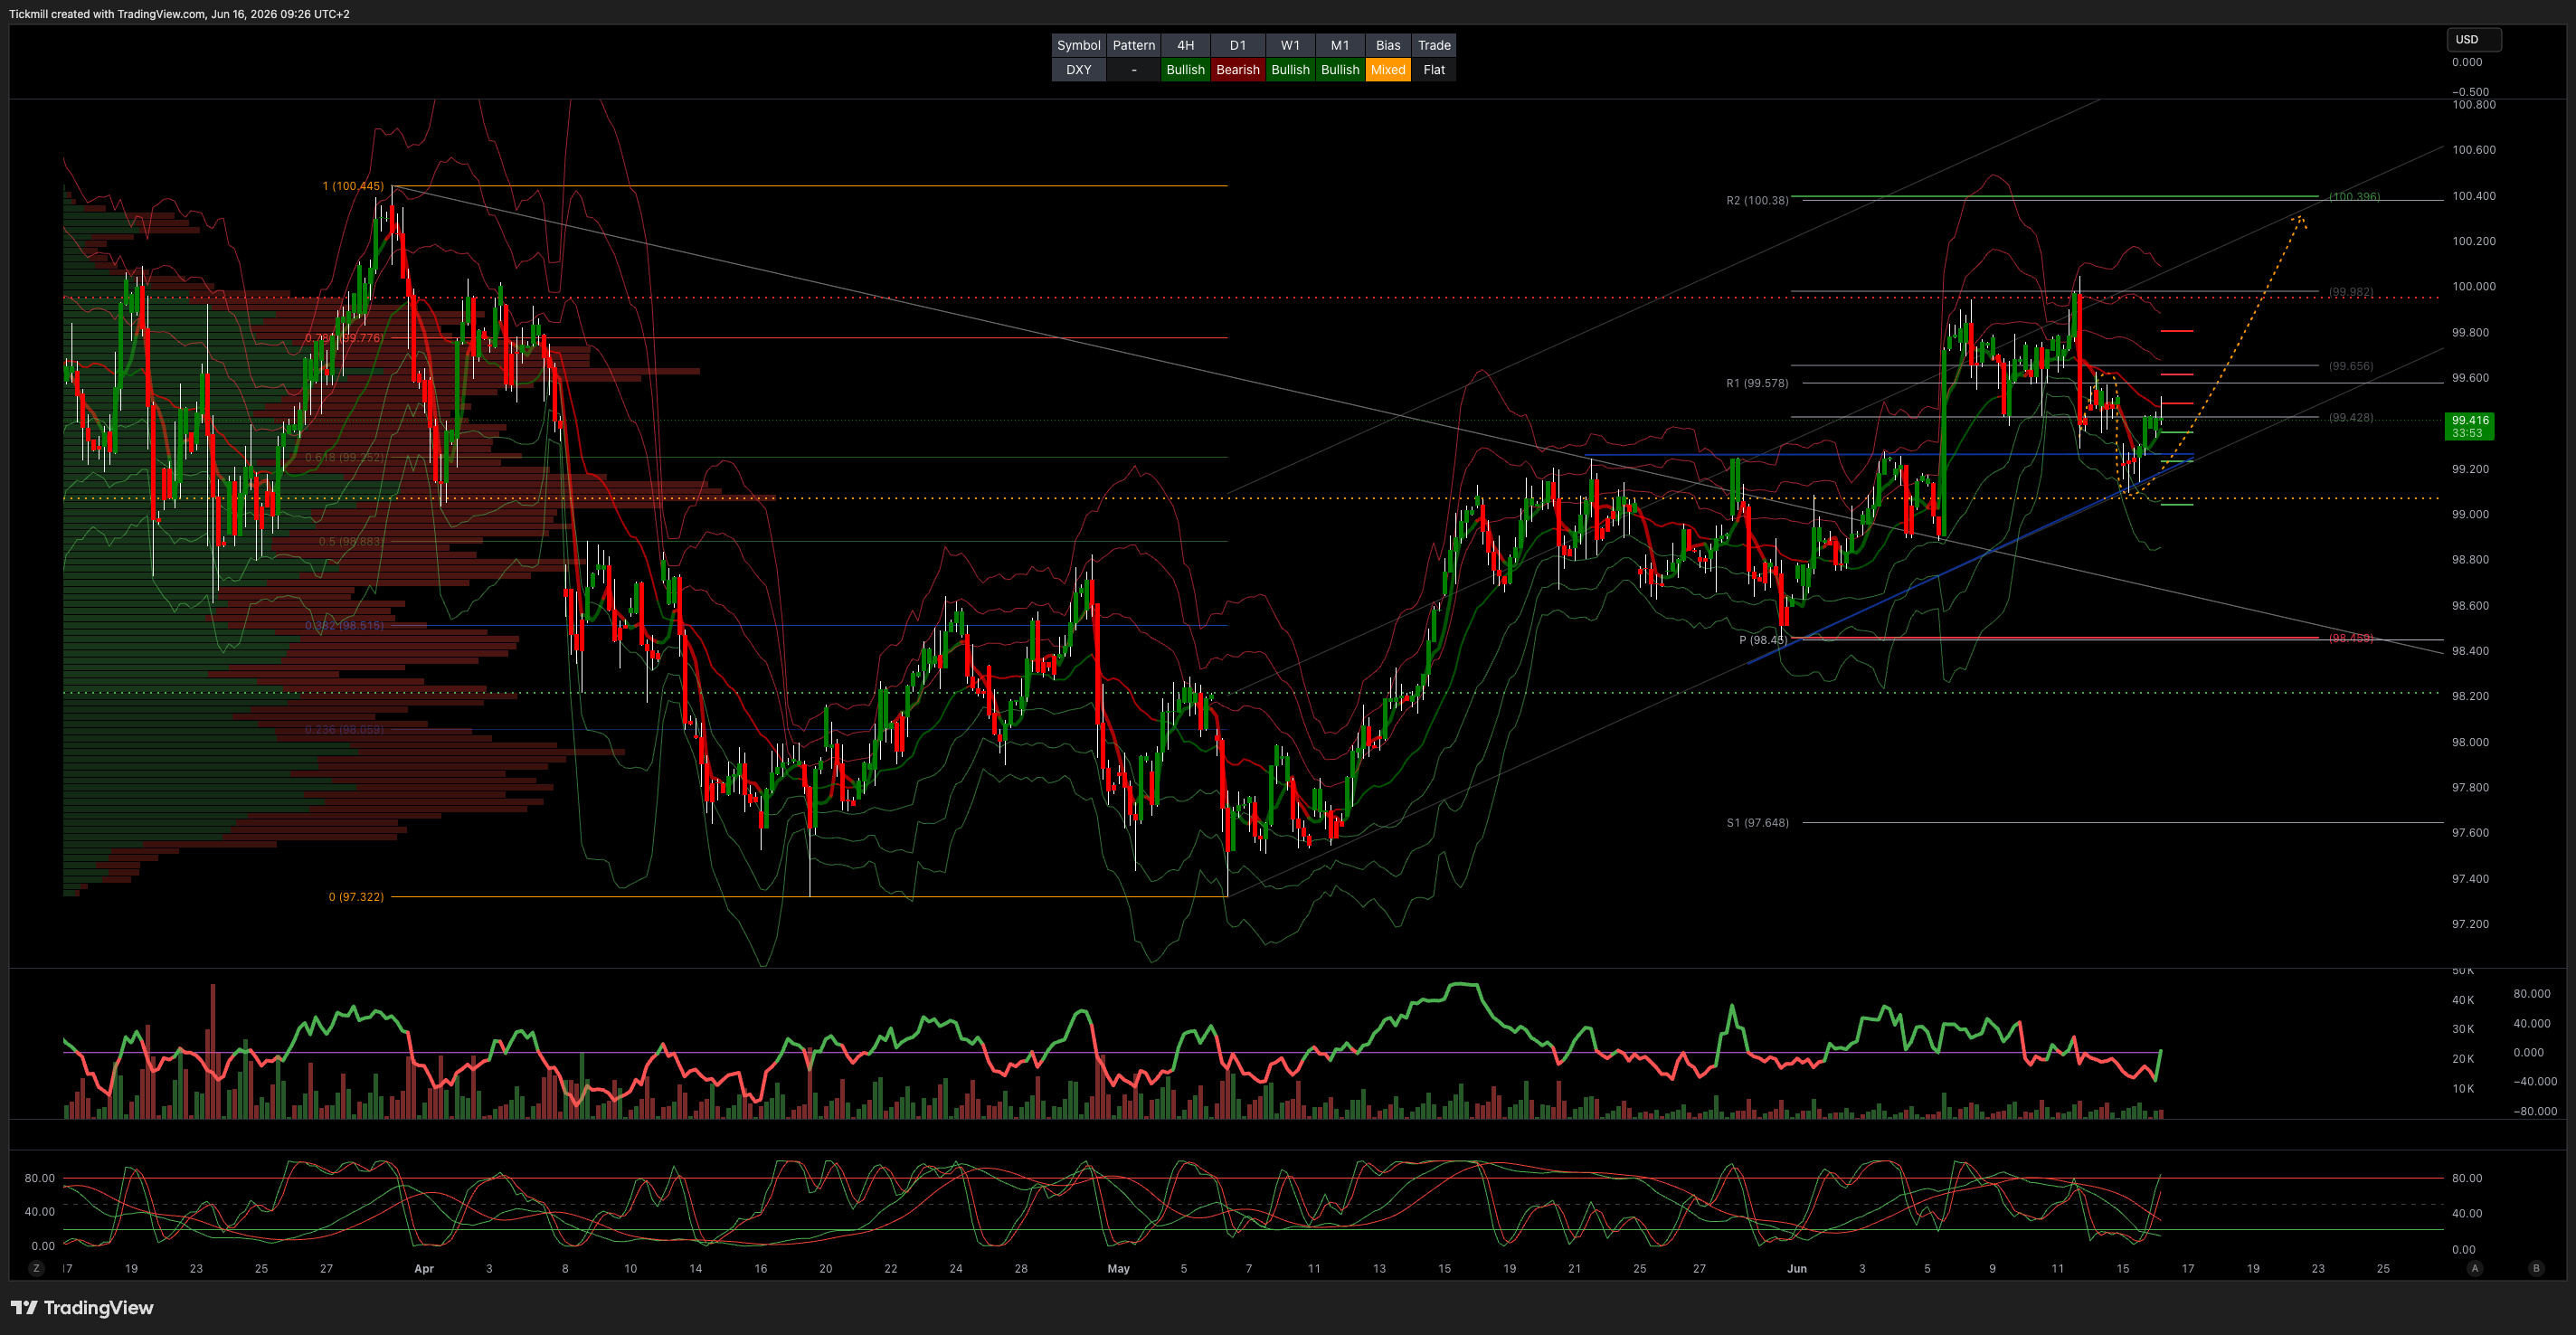Click the P (98.45) pivot label
The width and height of the screenshot is (2576, 1335).
tap(1762, 640)
